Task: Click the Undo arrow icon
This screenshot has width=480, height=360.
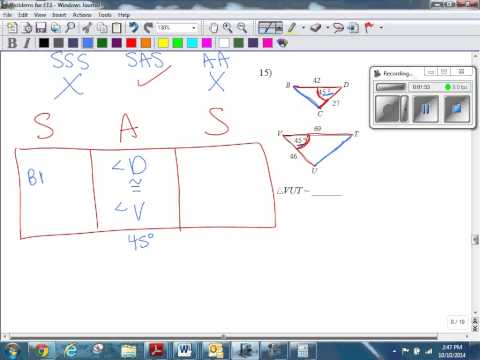Action: pos(134,28)
